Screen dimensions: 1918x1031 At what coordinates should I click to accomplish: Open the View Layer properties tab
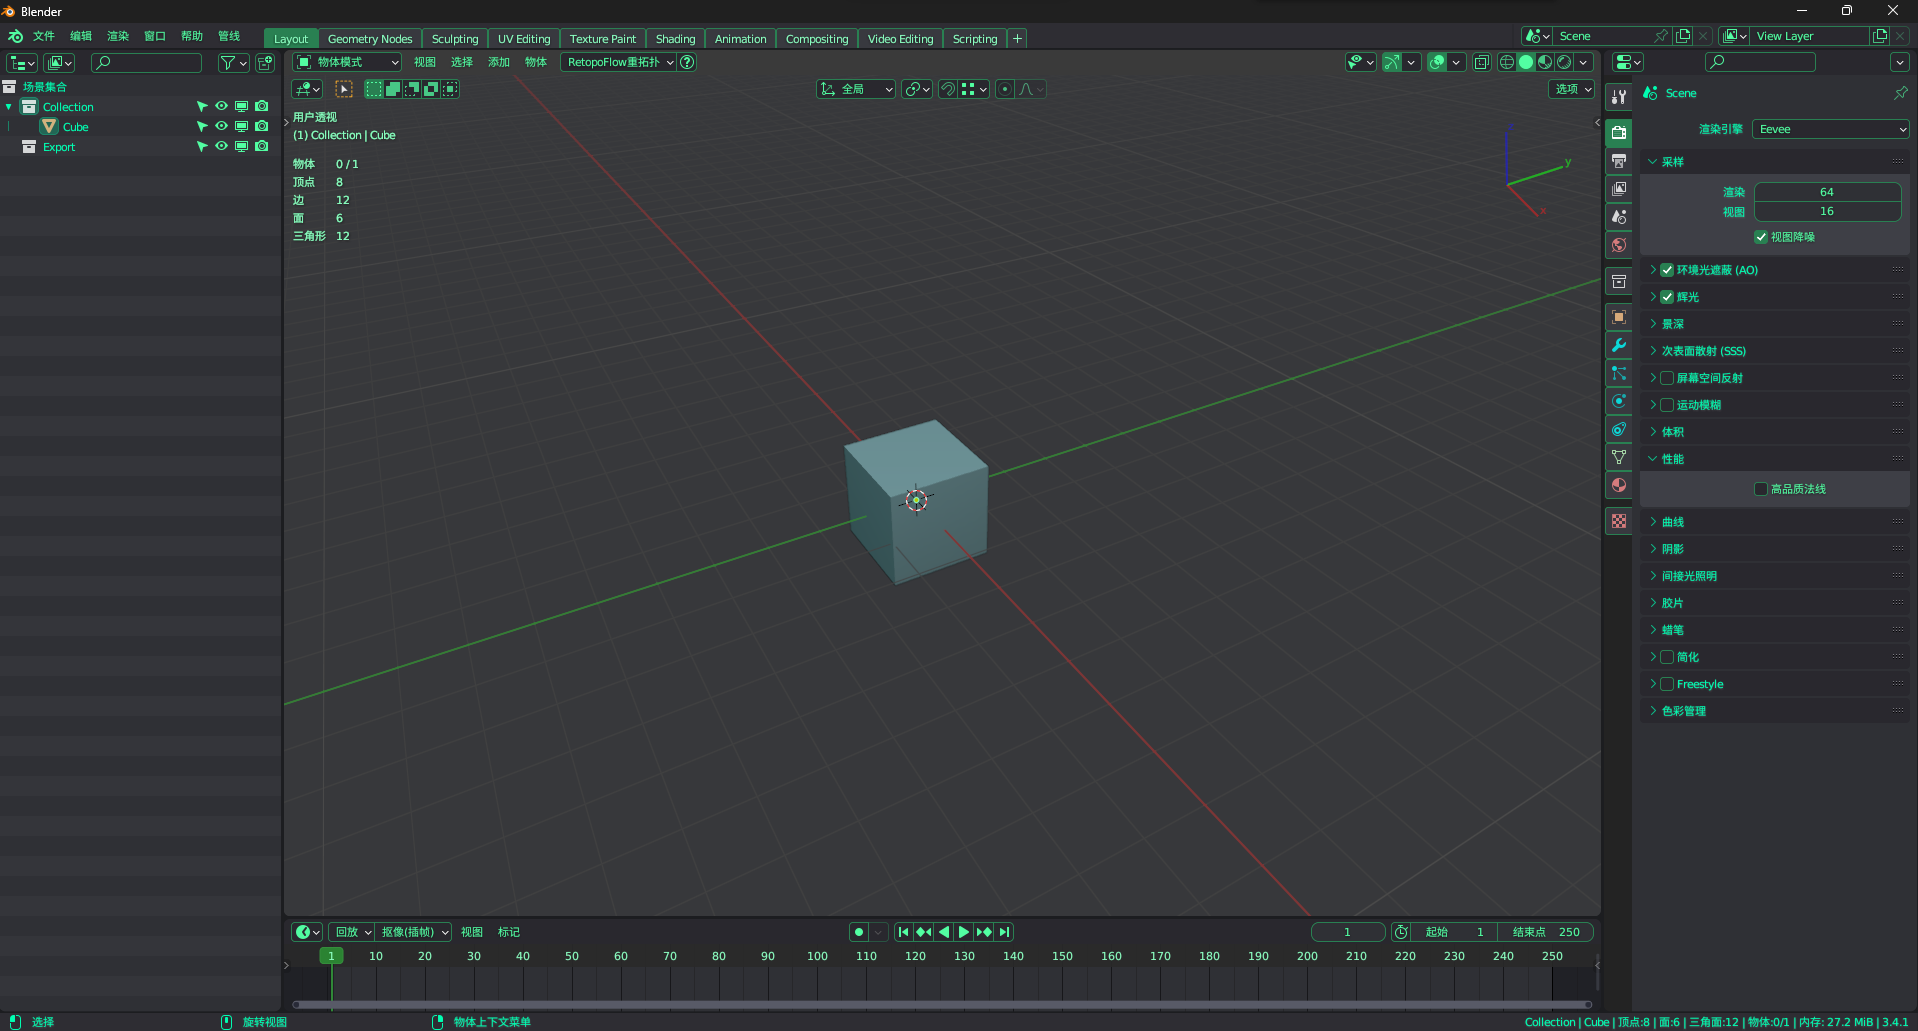pyautogui.click(x=1619, y=188)
